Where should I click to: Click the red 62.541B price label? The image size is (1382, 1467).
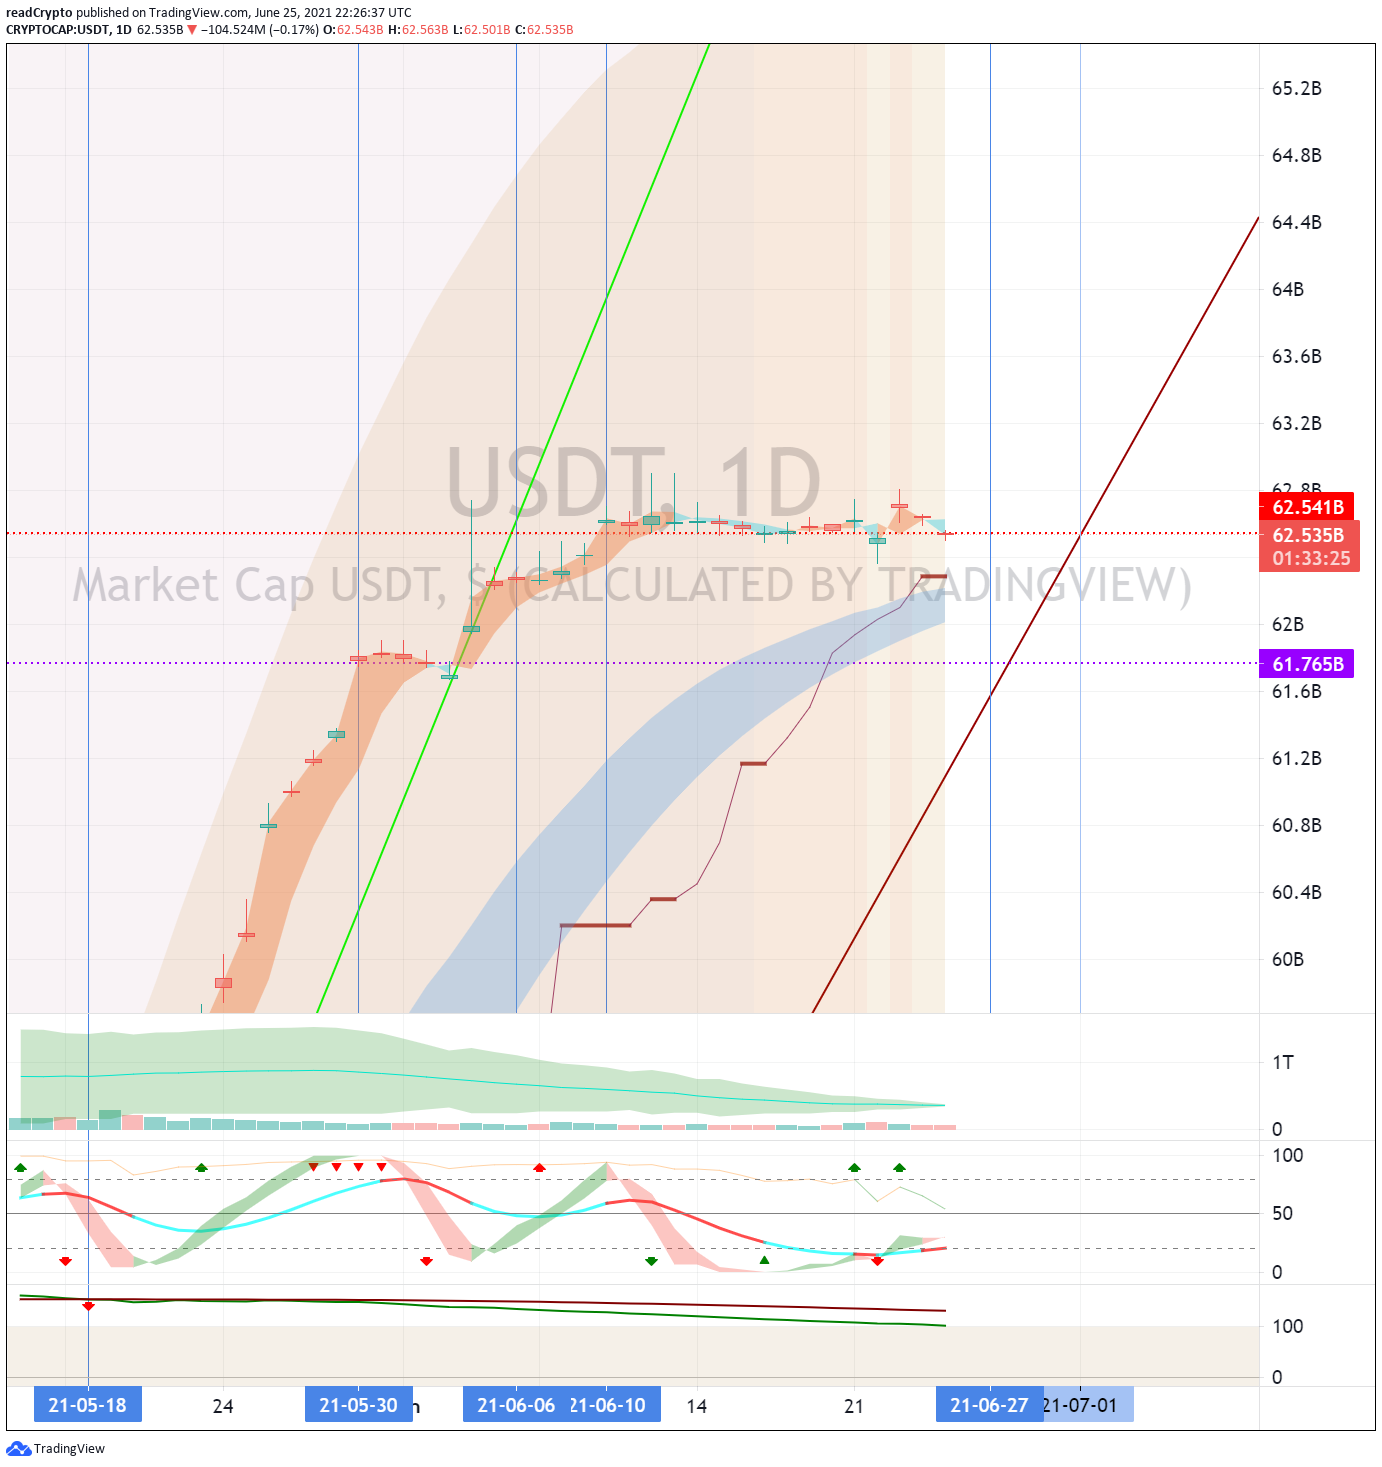pyautogui.click(x=1307, y=507)
